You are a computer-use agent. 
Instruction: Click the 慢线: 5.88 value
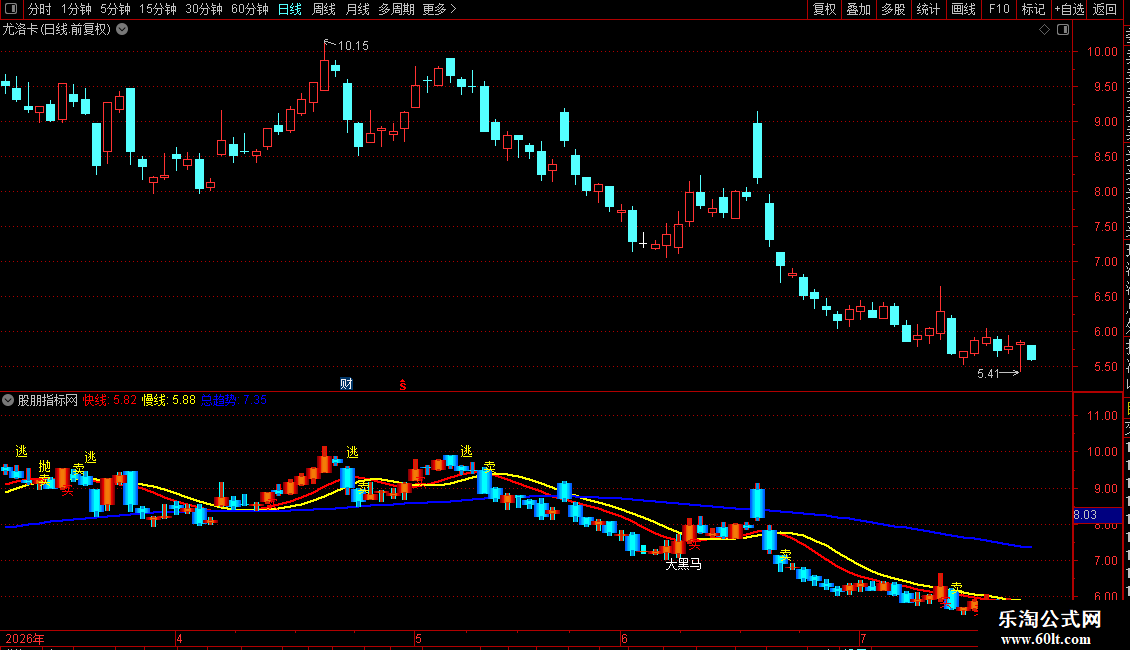pos(169,400)
